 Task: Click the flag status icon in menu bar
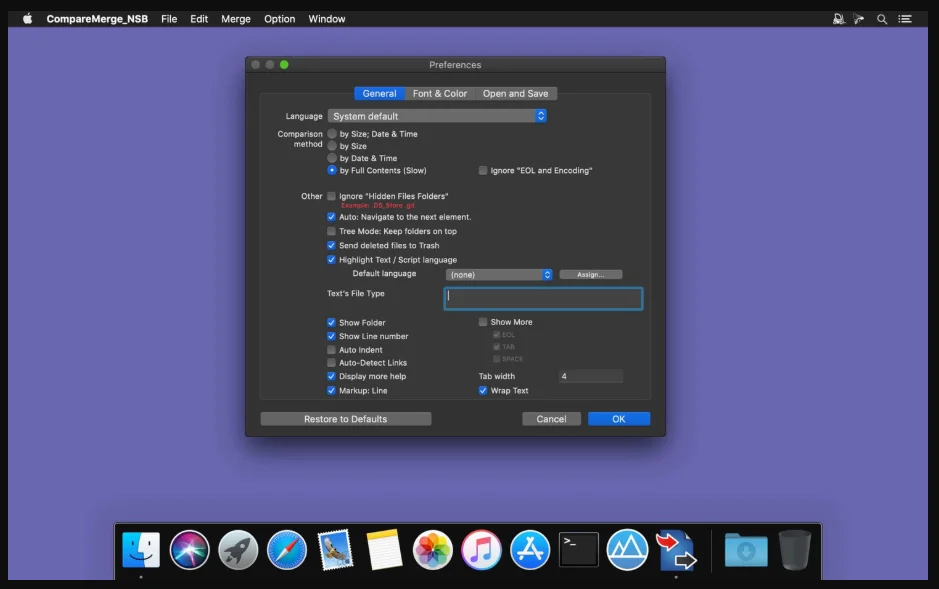[859, 19]
